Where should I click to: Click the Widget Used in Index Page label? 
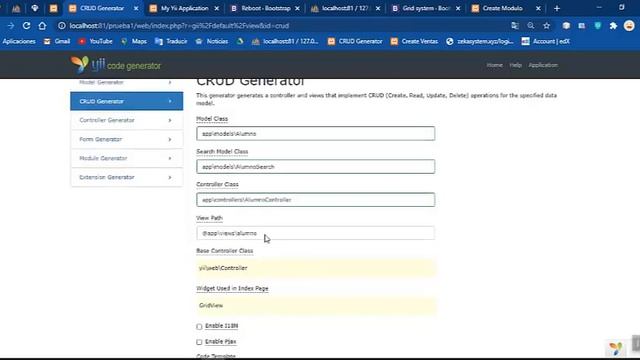pos(232,288)
